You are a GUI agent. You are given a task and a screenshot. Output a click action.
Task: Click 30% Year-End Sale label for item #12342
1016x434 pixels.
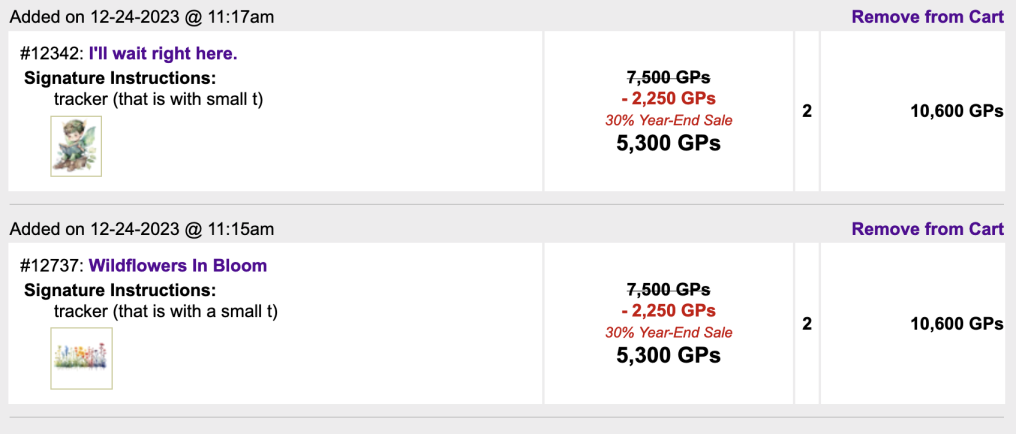click(669, 120)
